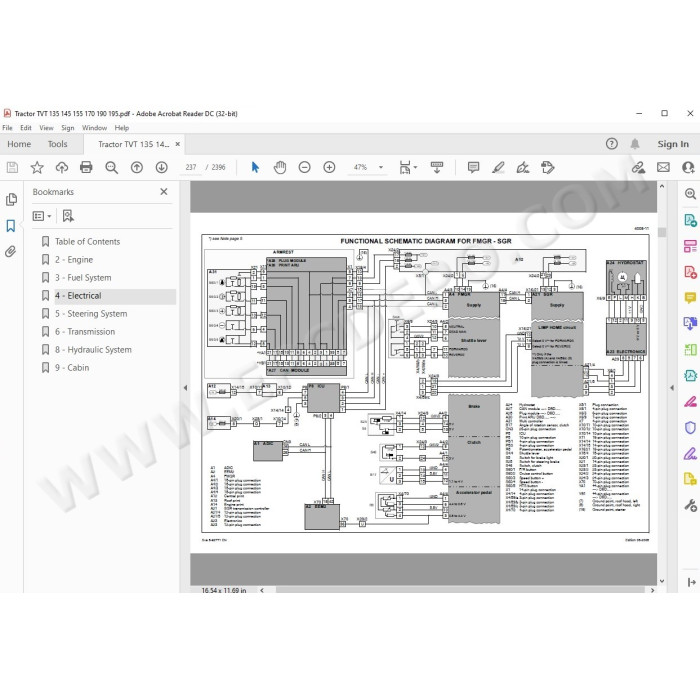Go to next page arrow icon

point(162,167)
